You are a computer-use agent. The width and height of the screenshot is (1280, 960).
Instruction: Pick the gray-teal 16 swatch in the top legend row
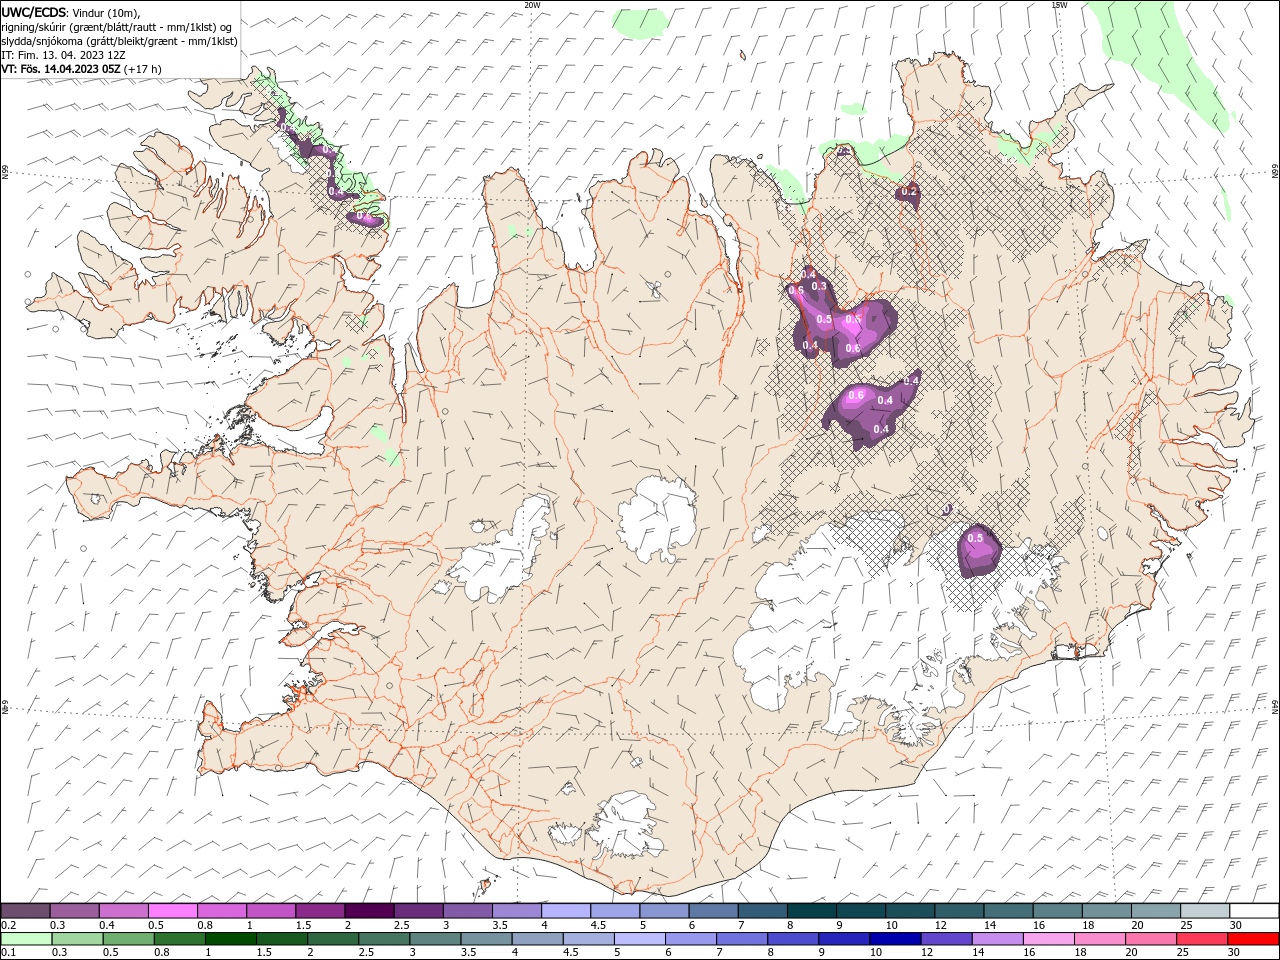(x=1058, y=911)
